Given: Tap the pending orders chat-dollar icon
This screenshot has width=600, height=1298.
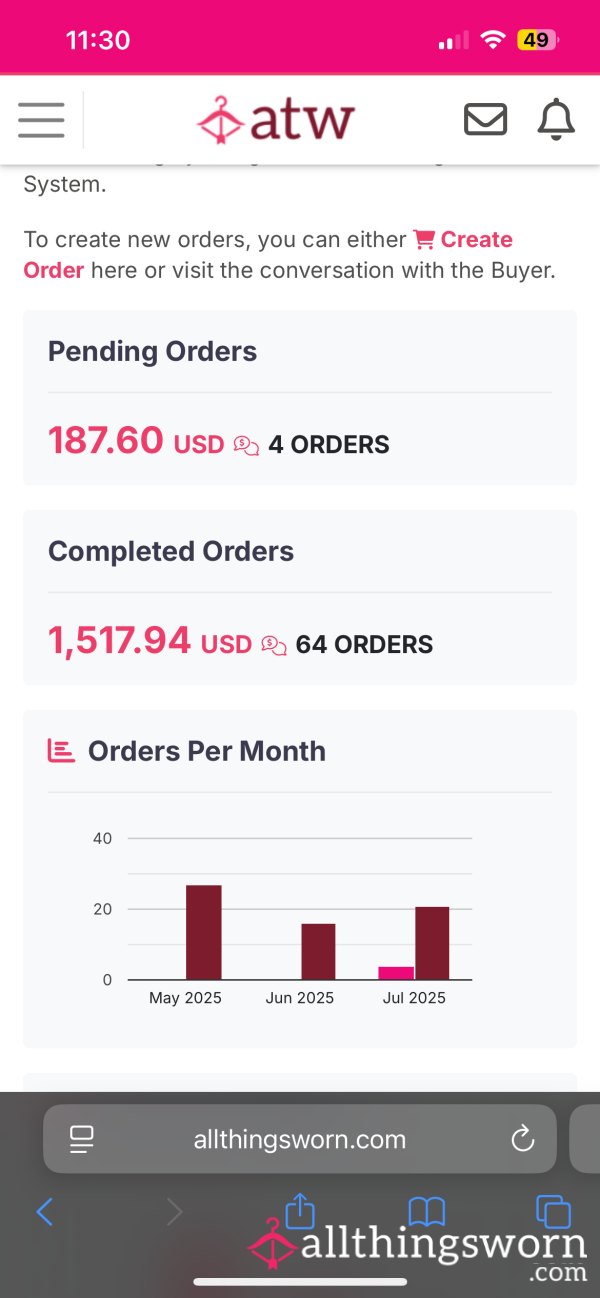Looking at the screenshot, I should tap(246, 445).
